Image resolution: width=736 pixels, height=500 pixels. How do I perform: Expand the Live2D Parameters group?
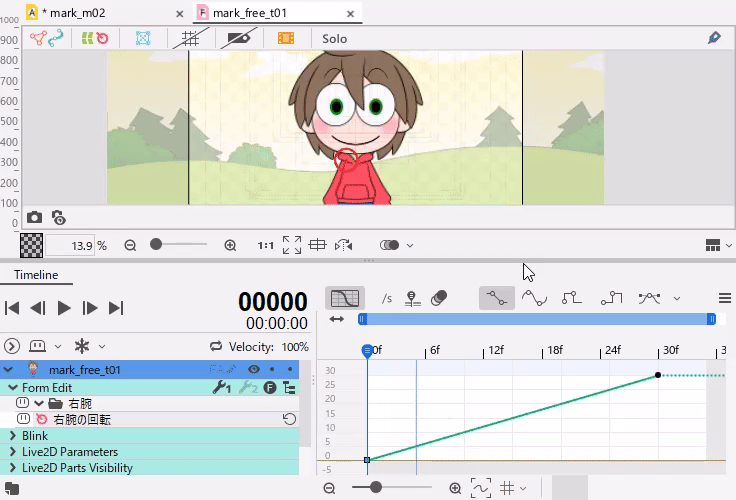13,452
